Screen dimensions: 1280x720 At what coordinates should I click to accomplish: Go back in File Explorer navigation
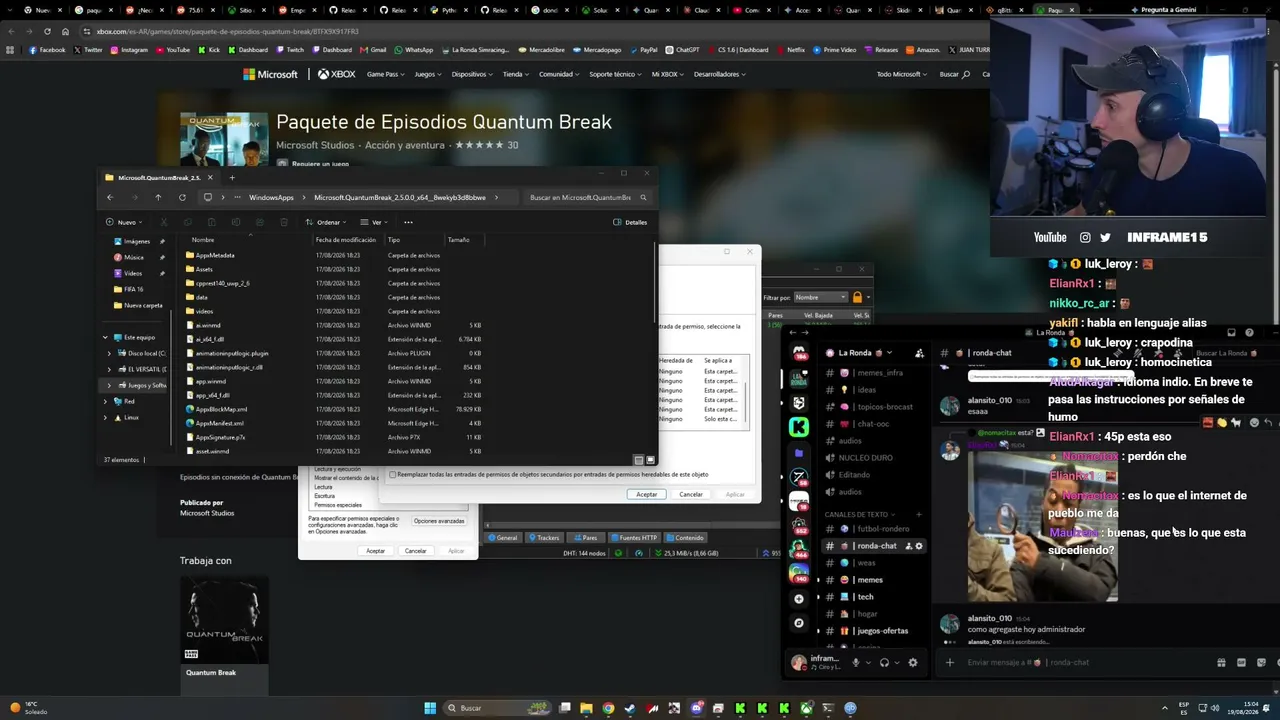pos(110,197)
